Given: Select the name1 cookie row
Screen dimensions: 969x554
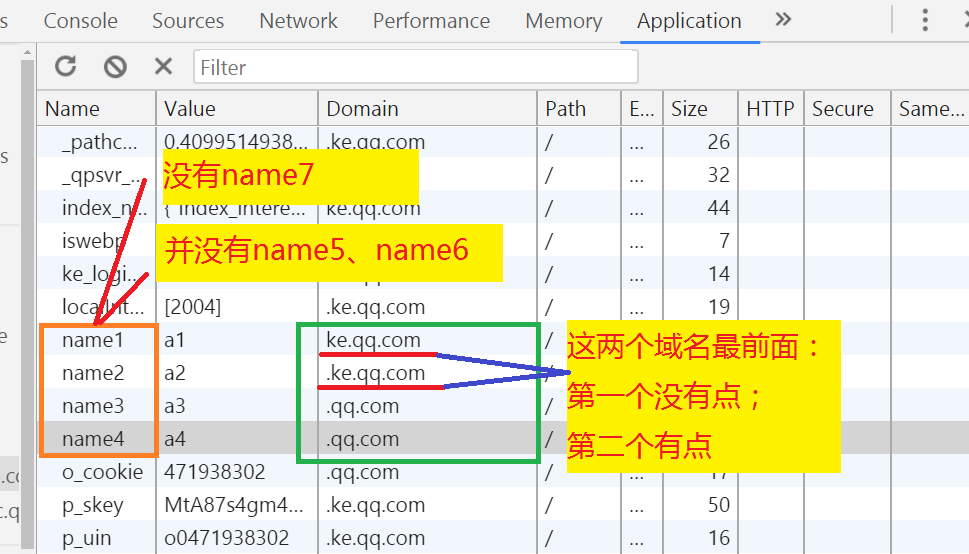Looking at the screenshot, I should 93,340.
